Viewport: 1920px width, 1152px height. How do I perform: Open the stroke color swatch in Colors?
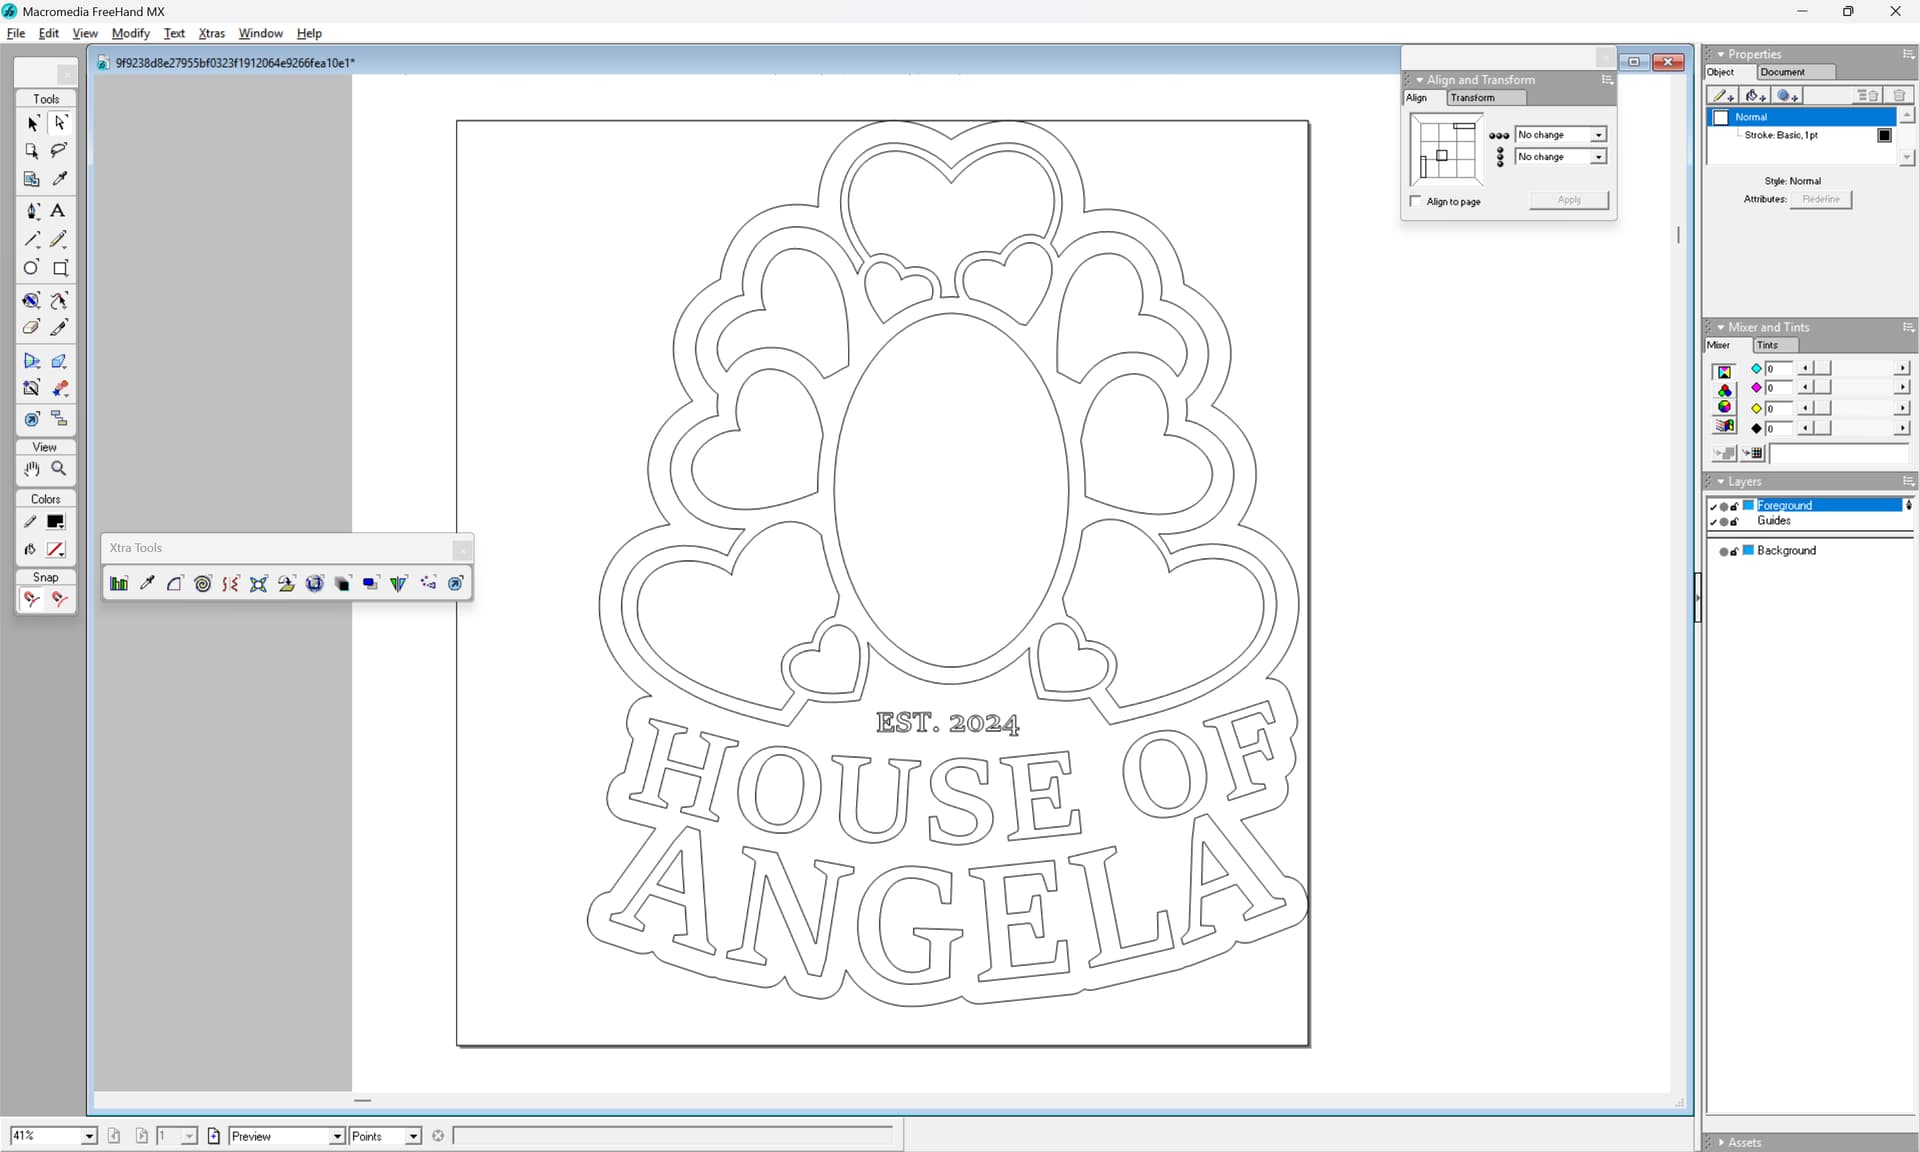click(56, 522)
